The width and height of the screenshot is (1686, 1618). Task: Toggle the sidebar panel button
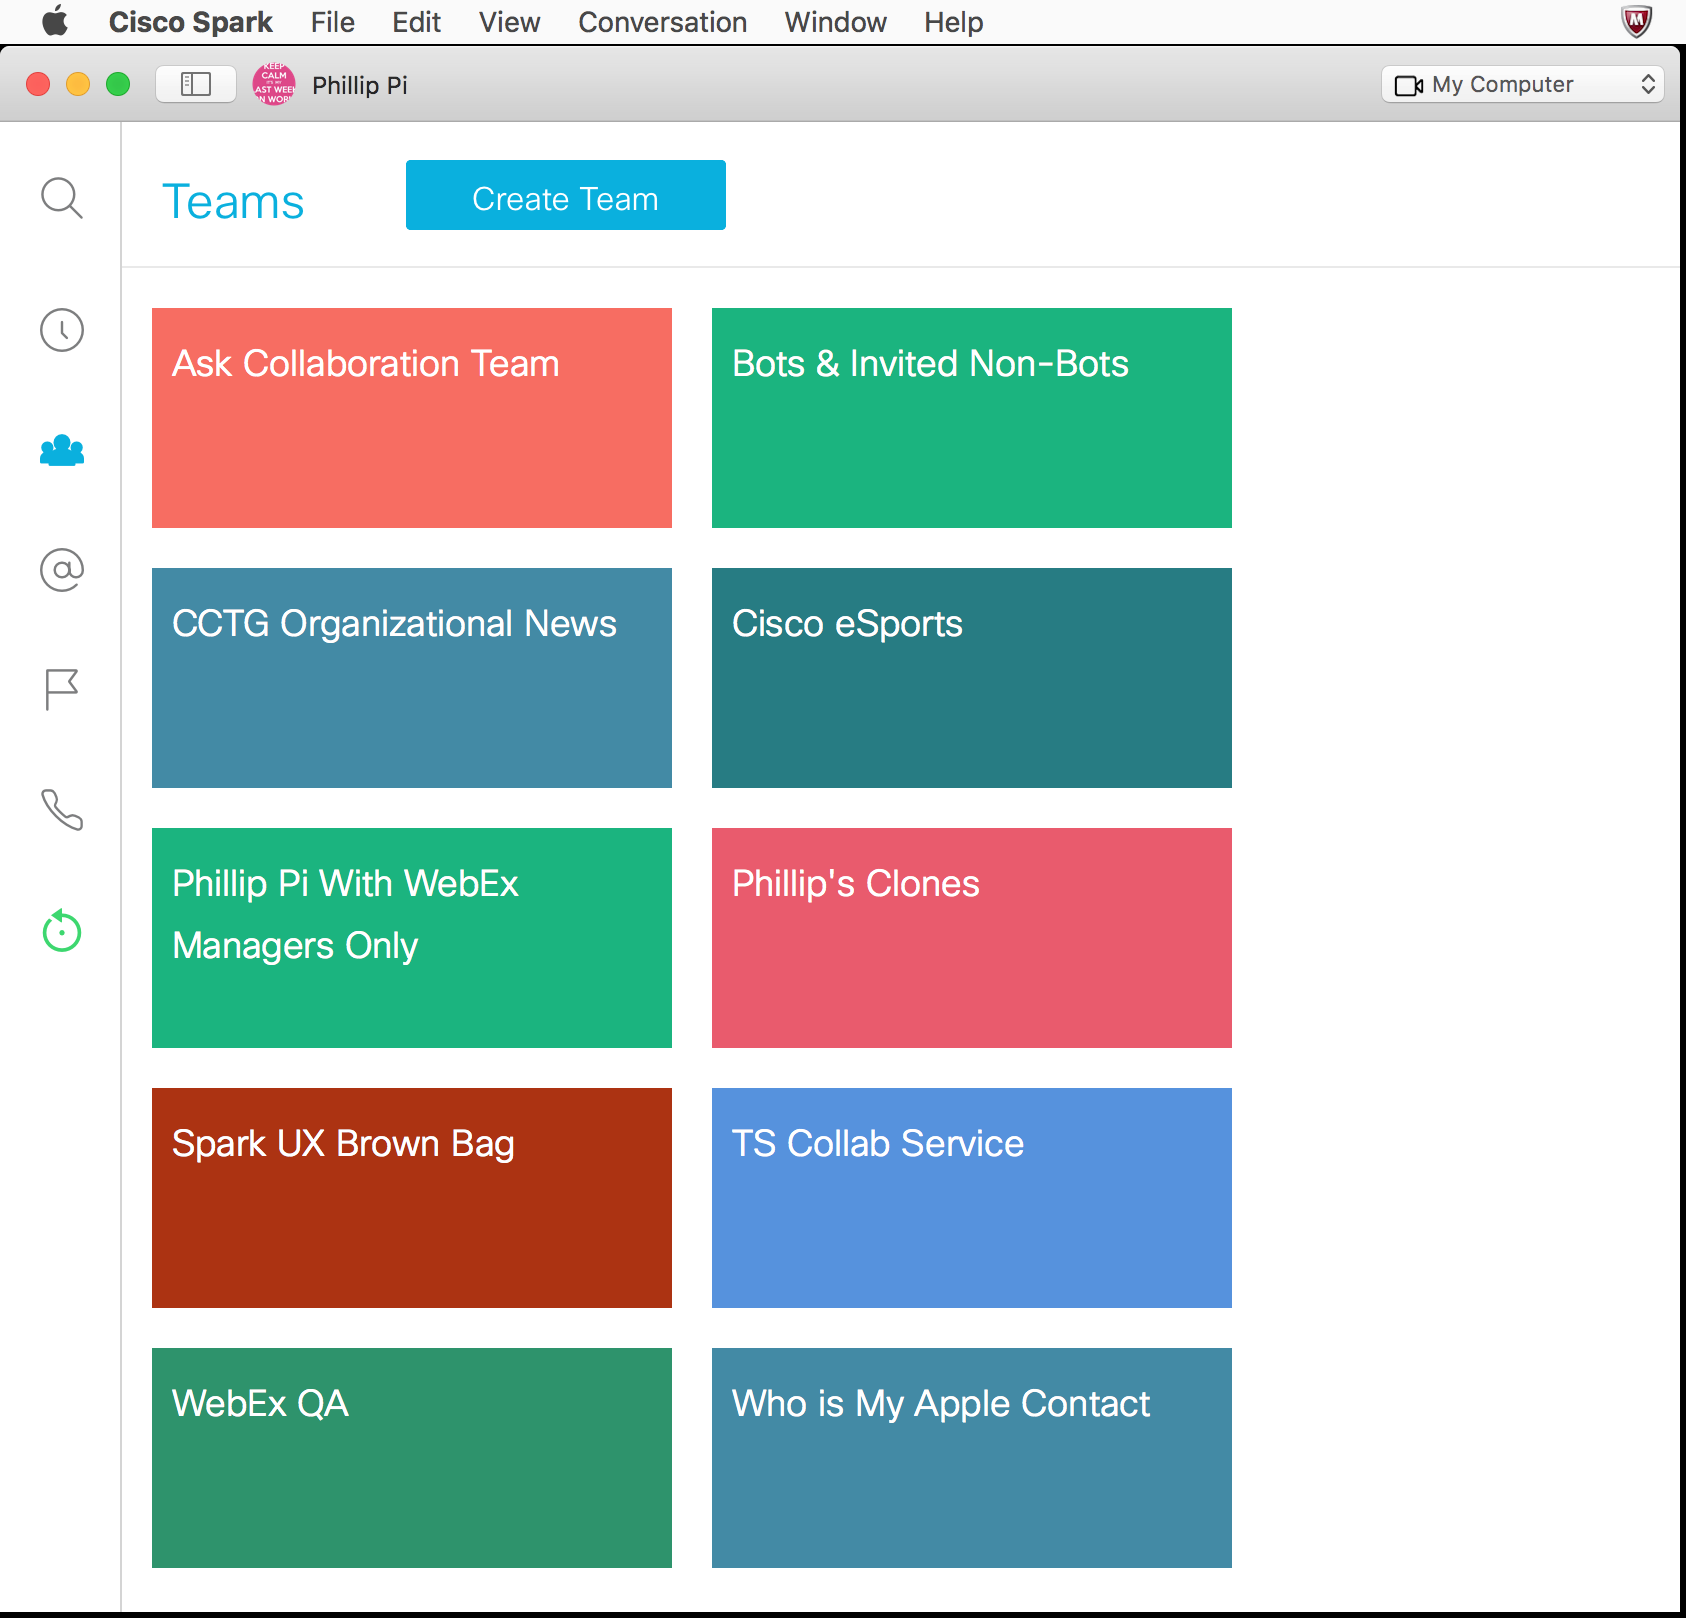[x=196, y=85]
